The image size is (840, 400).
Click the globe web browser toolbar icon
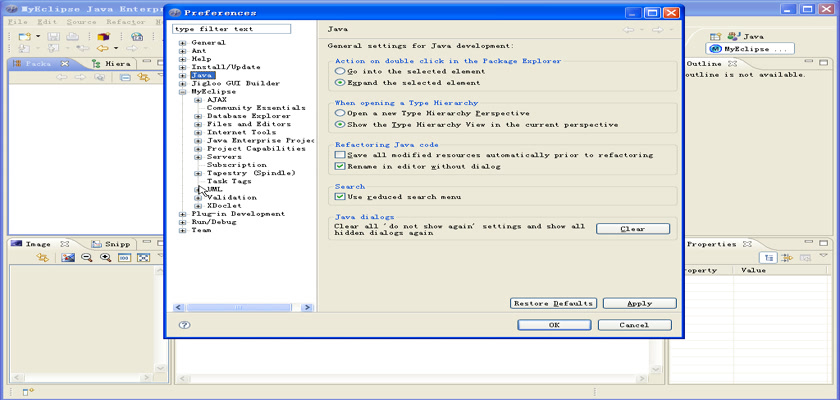[137, 36]
